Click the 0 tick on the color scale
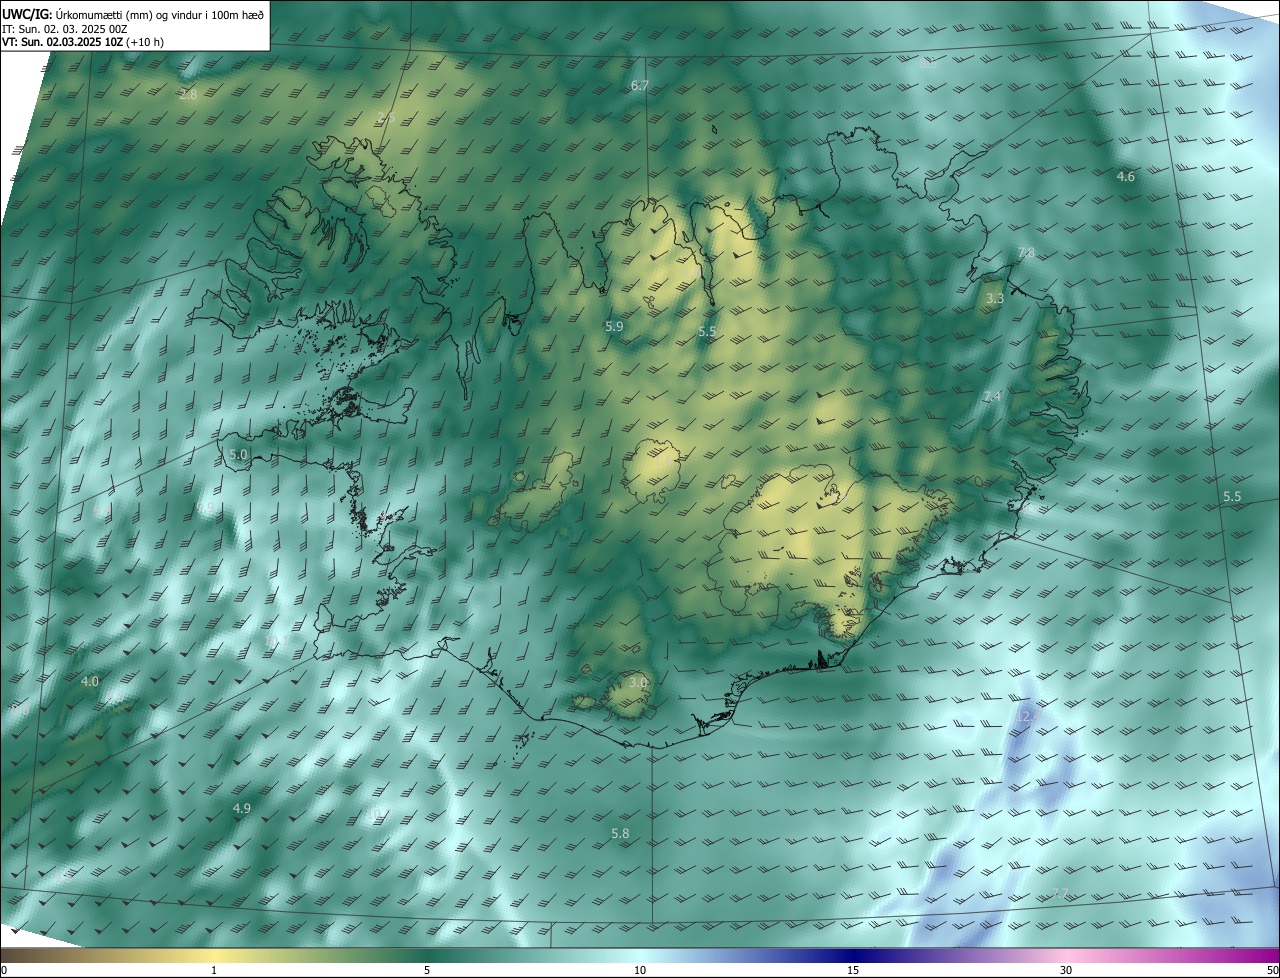The image size is (1280, 978). [4, 970]
